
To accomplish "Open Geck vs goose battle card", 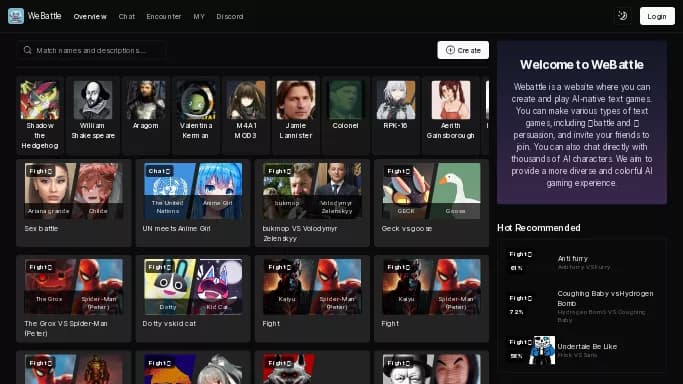I will click(431, 203).
